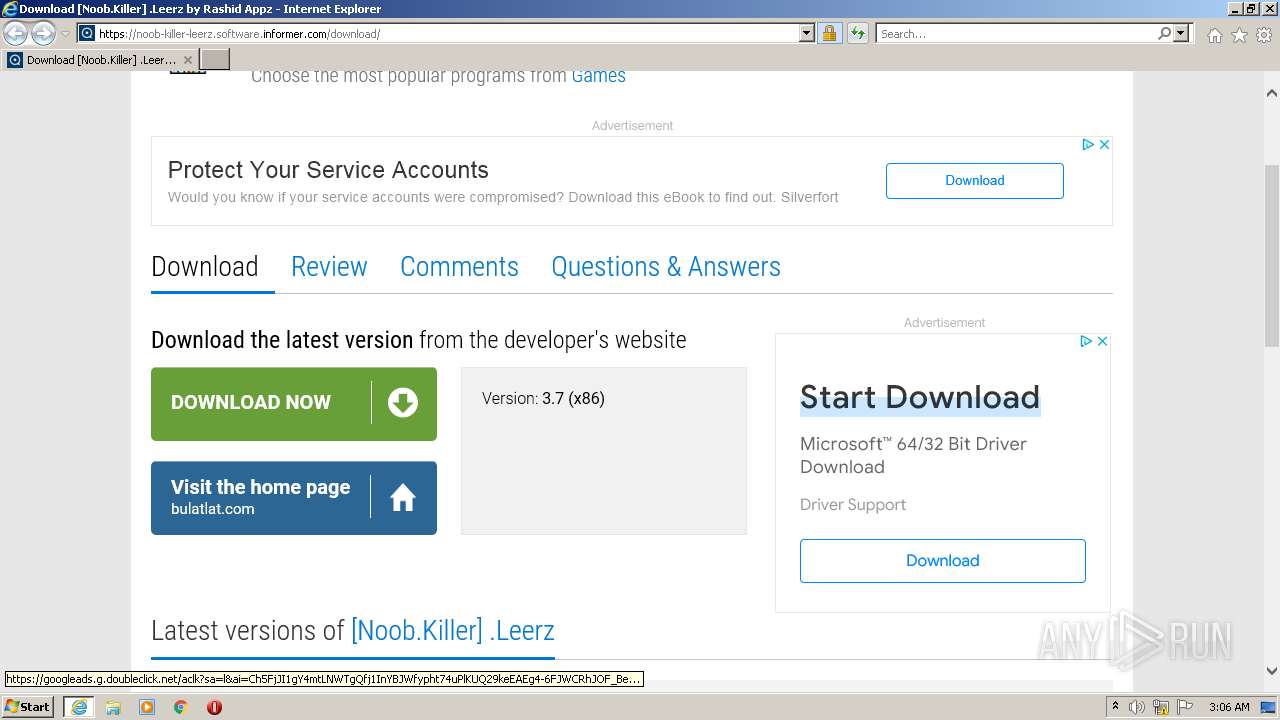Click the 3:06 AM system clock
Screen dimensions: 1280x720
pos(1229,707)
